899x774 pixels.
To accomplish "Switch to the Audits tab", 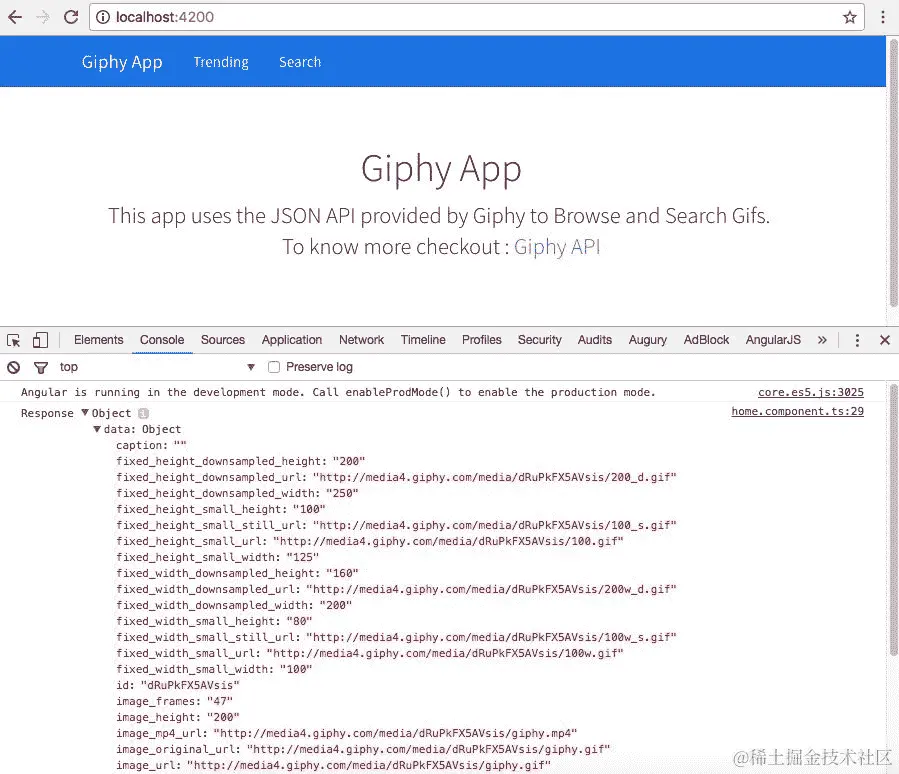I will pyautogui.click(x=595, y=340).
